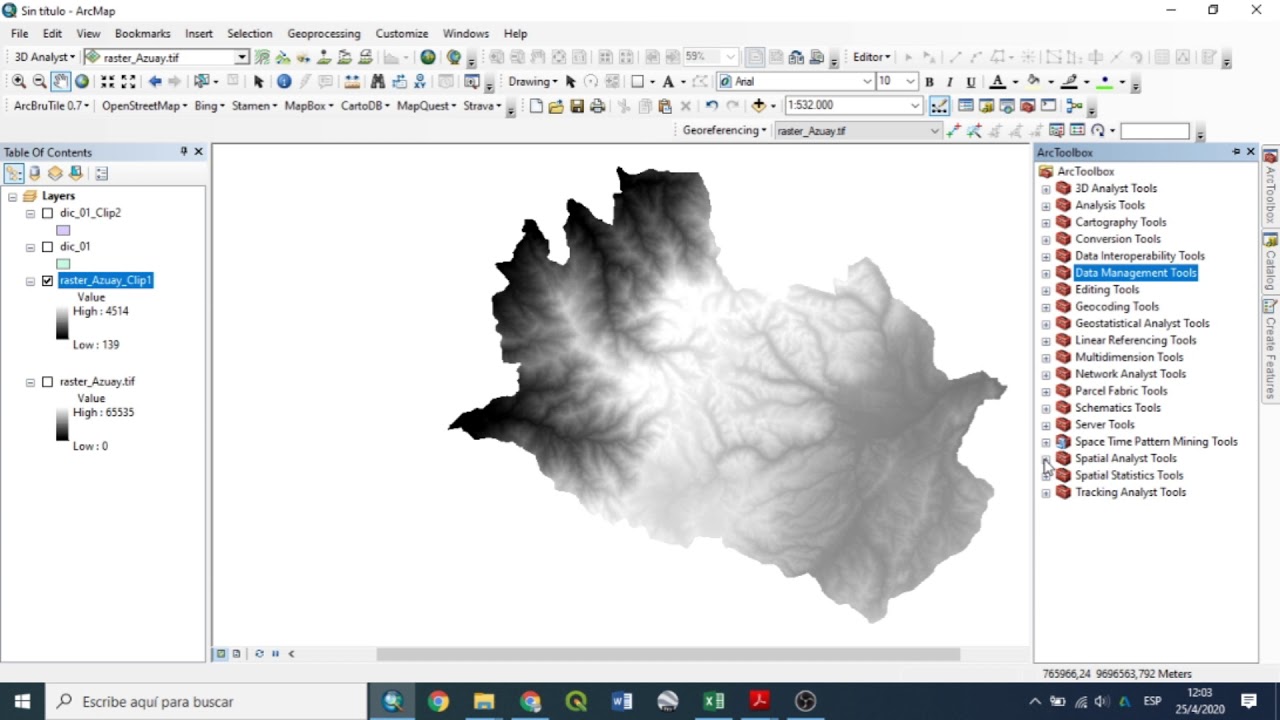
Task: Select the Zoom Out tool
Action: click(x=39, y=81)
